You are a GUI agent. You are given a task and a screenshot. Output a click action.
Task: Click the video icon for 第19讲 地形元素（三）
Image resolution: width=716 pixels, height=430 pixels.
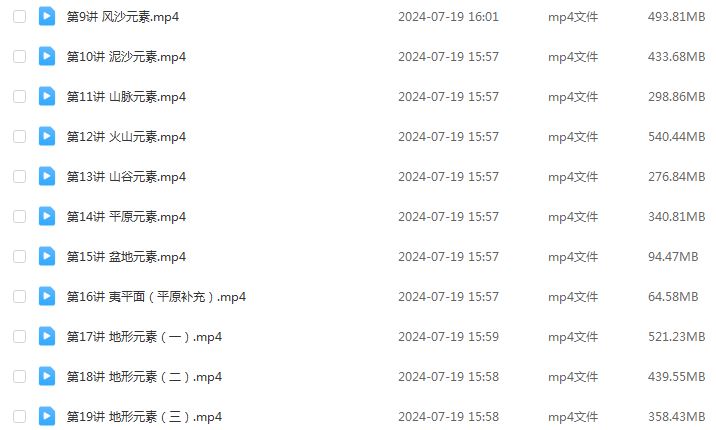47,416
